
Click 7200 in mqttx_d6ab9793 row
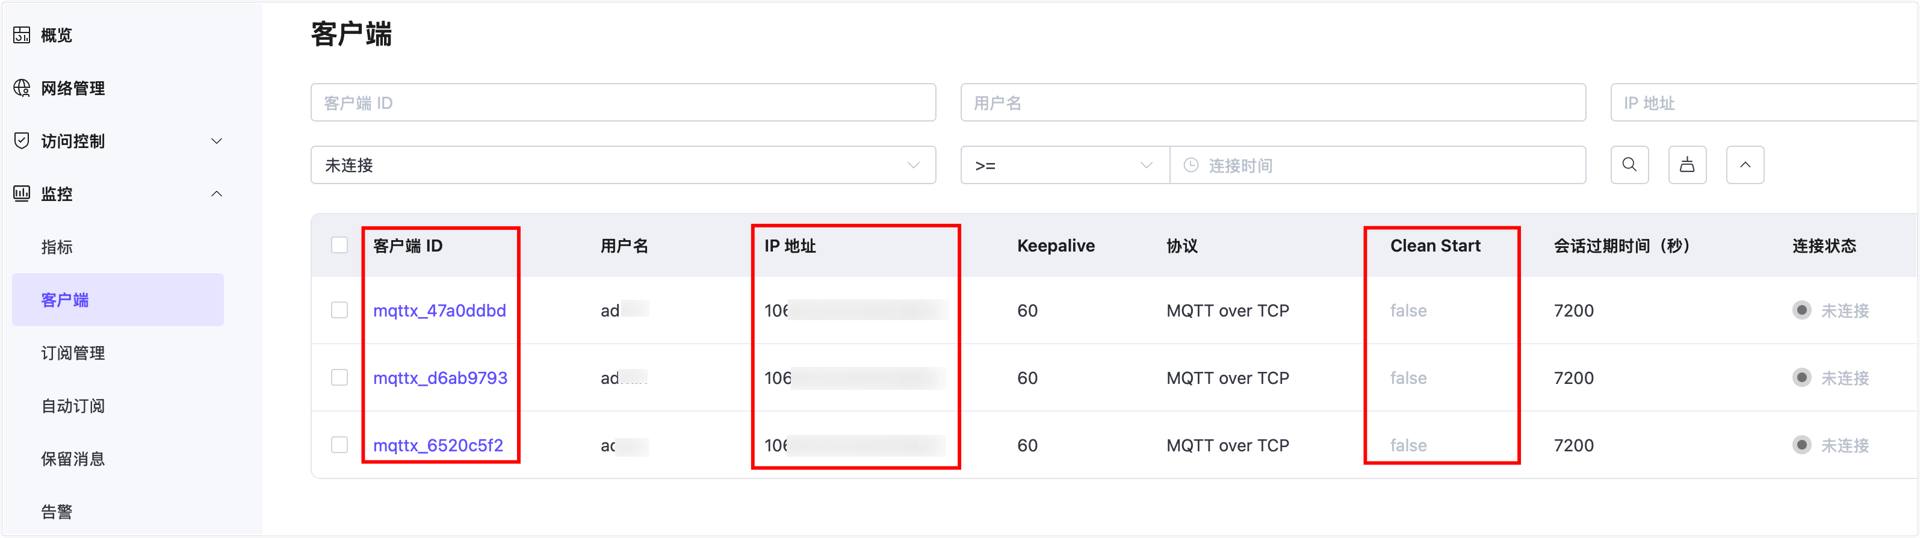point(1574,378)
